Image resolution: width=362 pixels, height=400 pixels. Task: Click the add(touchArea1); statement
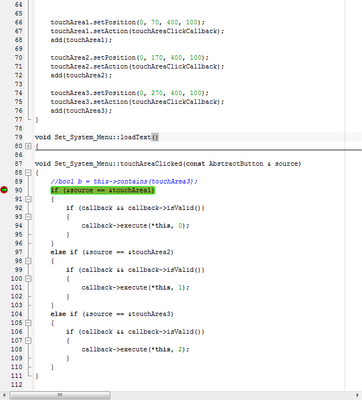tap(81, 40)
